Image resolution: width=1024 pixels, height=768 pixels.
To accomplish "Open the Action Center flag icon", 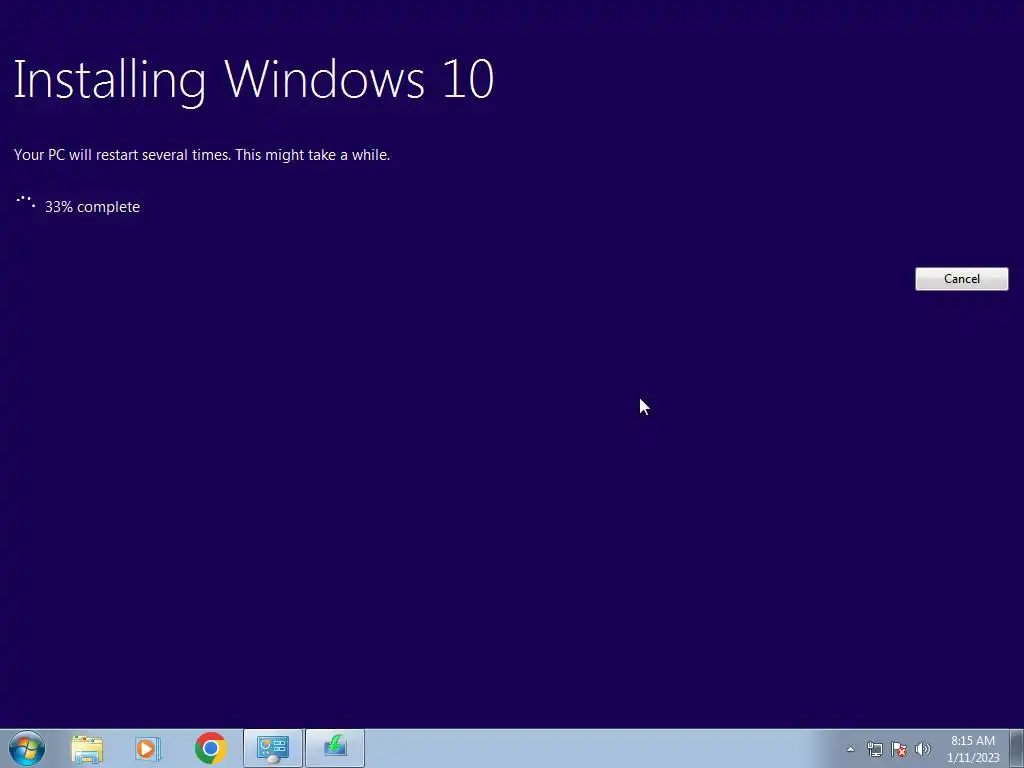I will pos(899,749).
